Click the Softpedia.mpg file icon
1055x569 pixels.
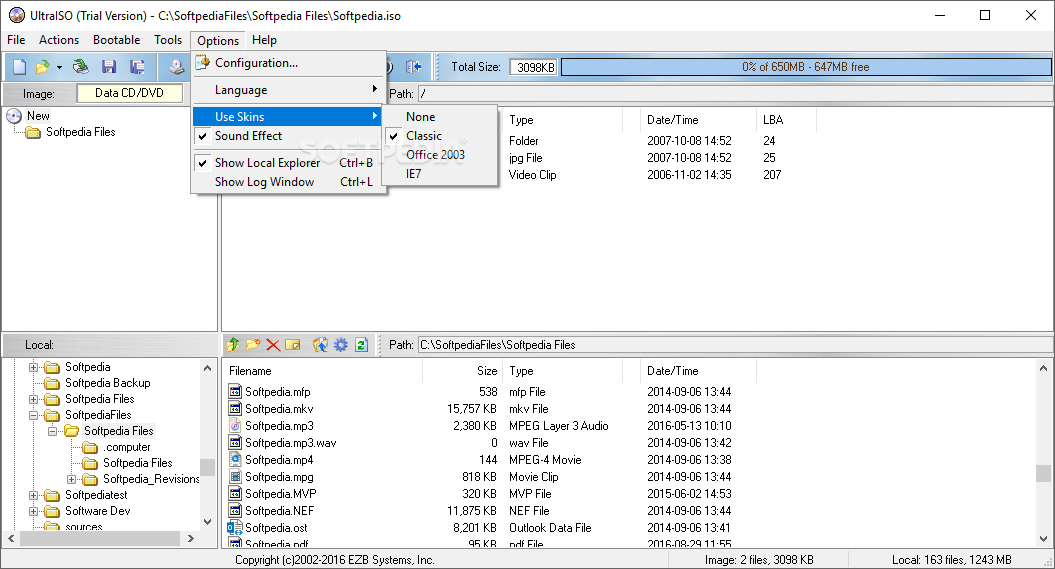pos(235,477)
